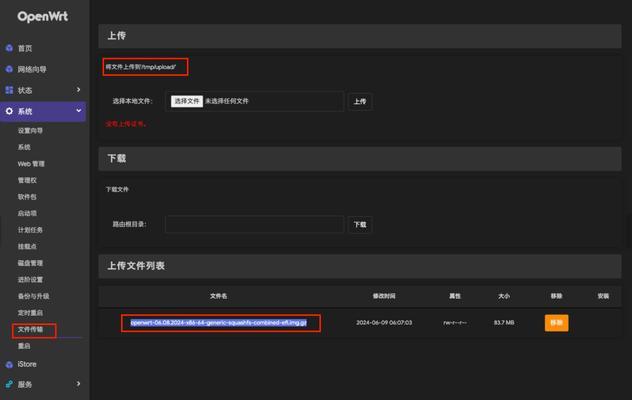The image size is (632, 400).
Task: Click the 83.7 MB size cell
Action: click(504, 323)
